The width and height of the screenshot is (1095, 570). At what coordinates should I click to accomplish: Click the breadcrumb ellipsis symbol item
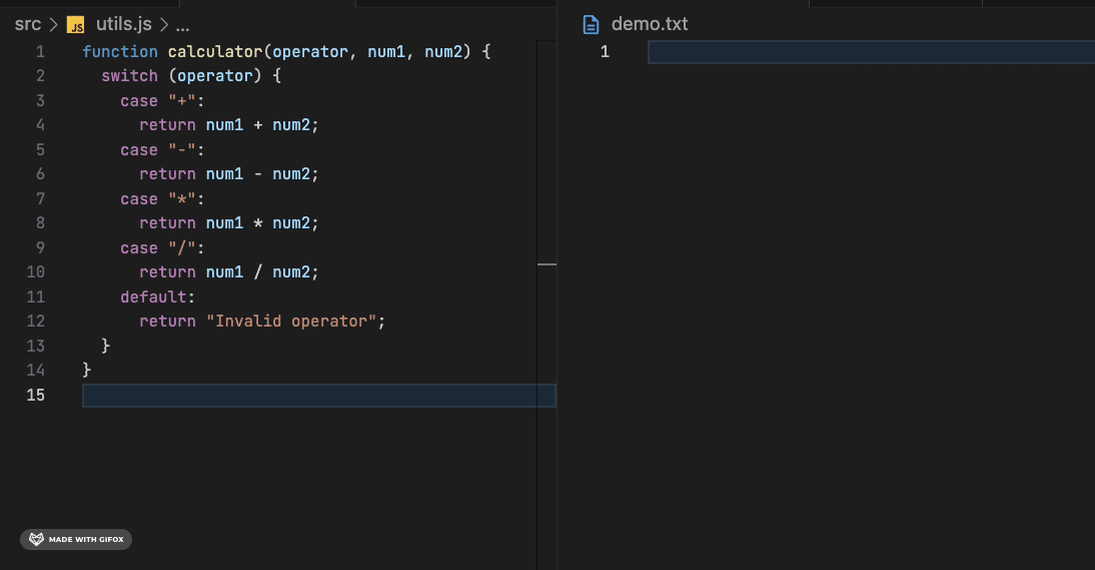click(x=182, y=27)
